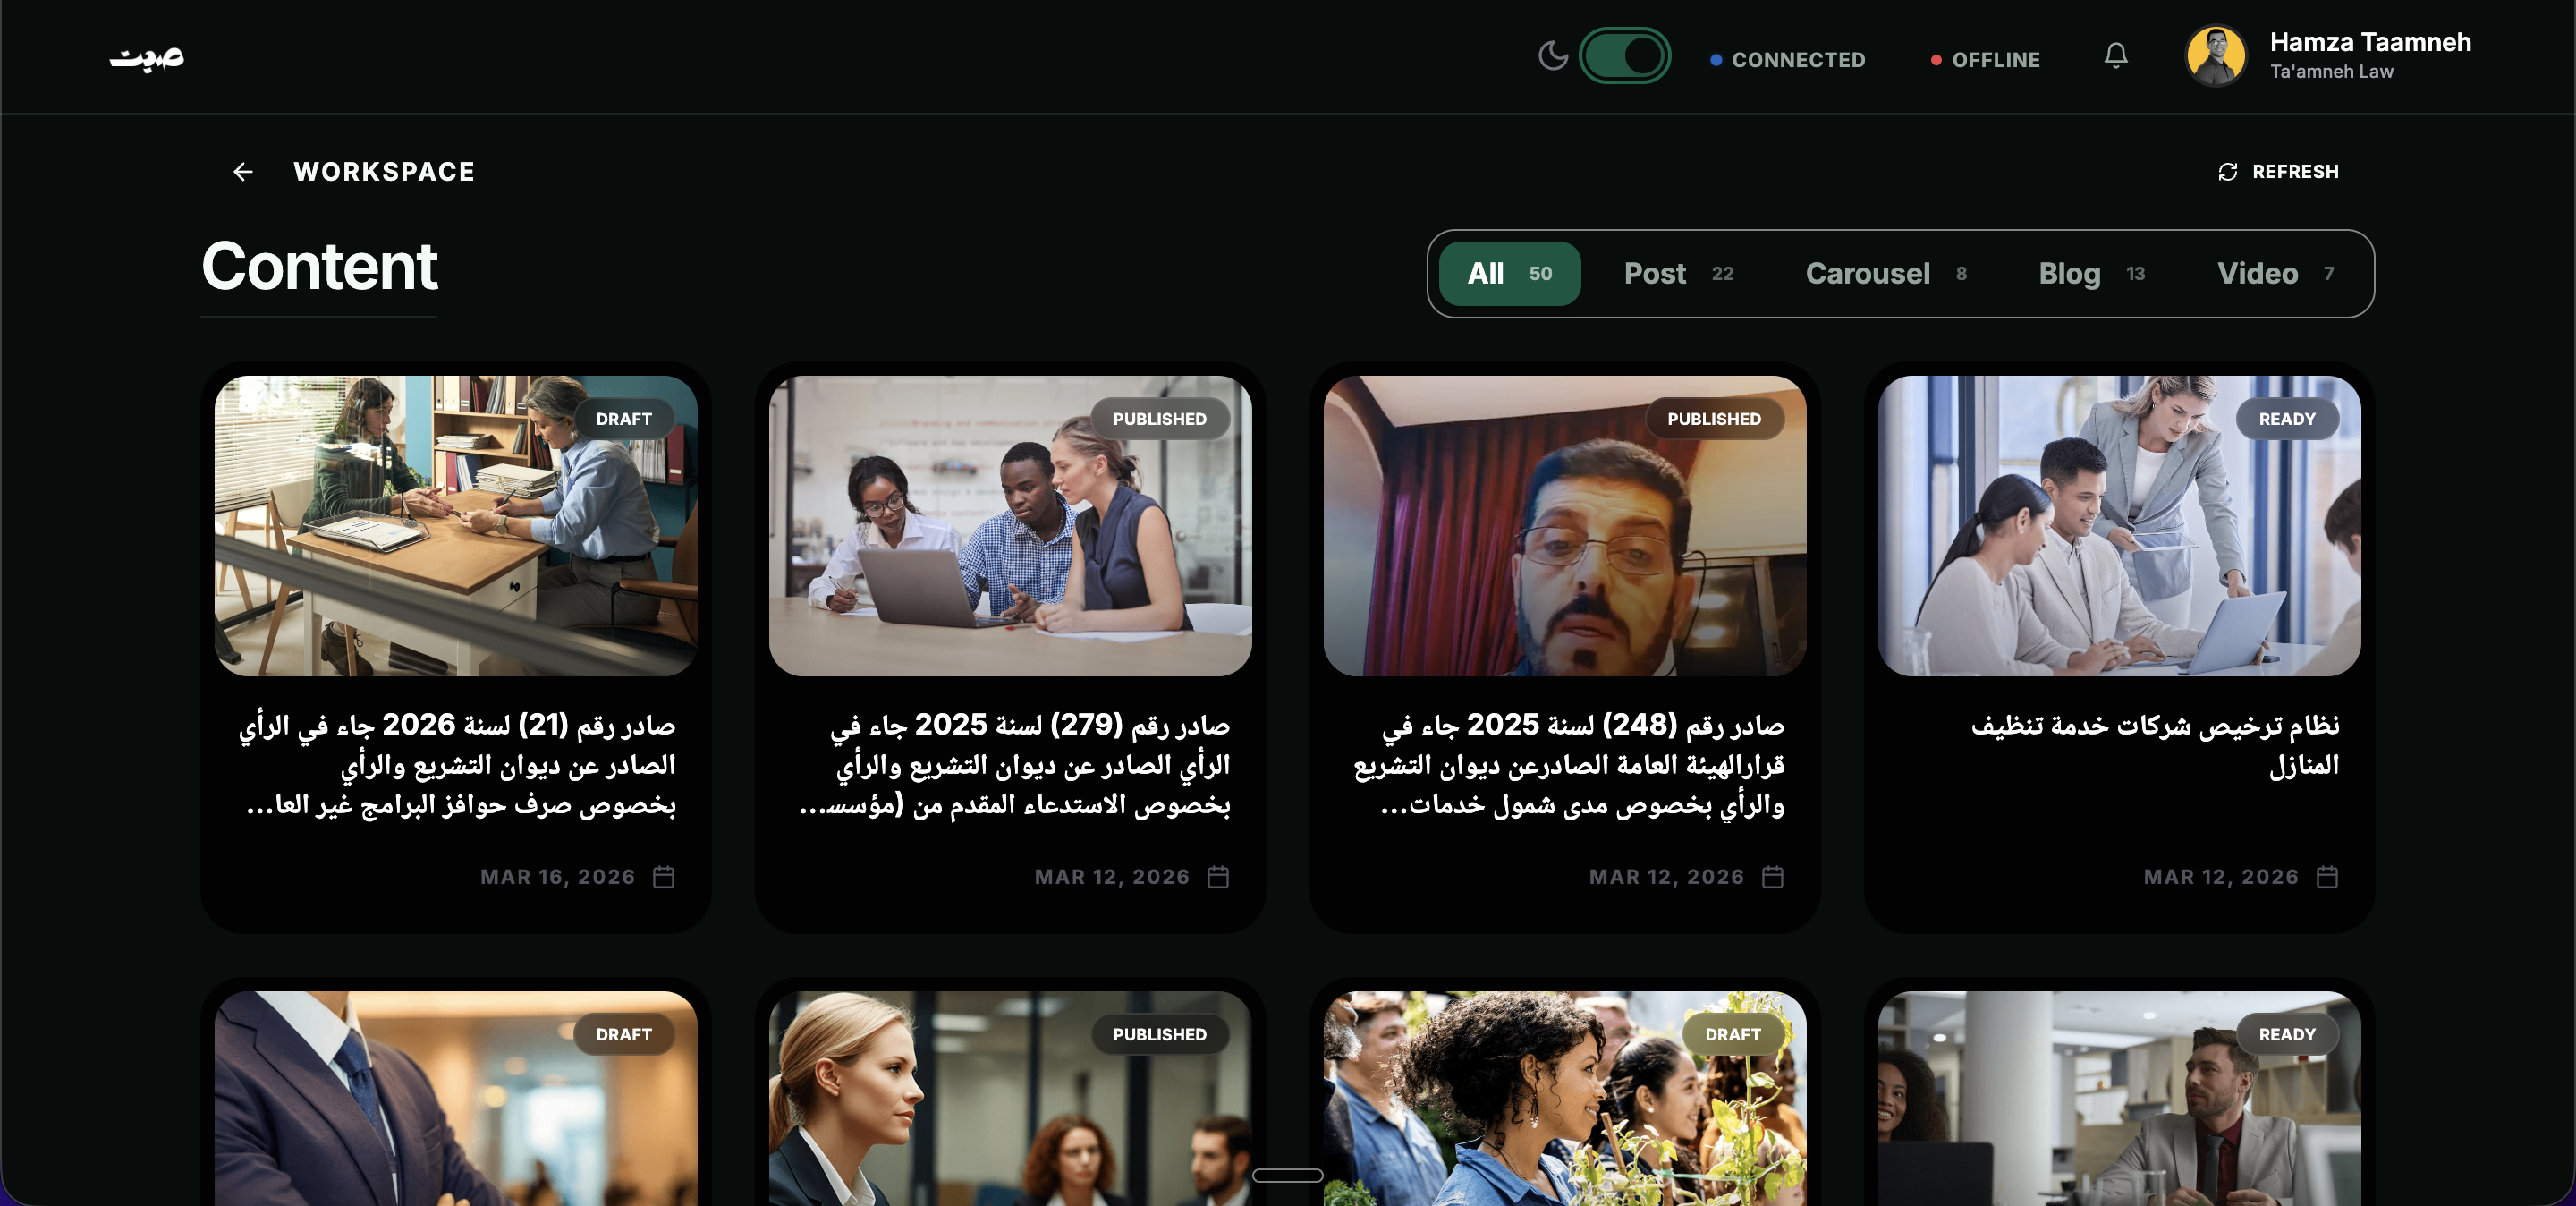2576x1206 pixels.
Task: Go back using the arrow beside Workspace
Action: (243, 172)
